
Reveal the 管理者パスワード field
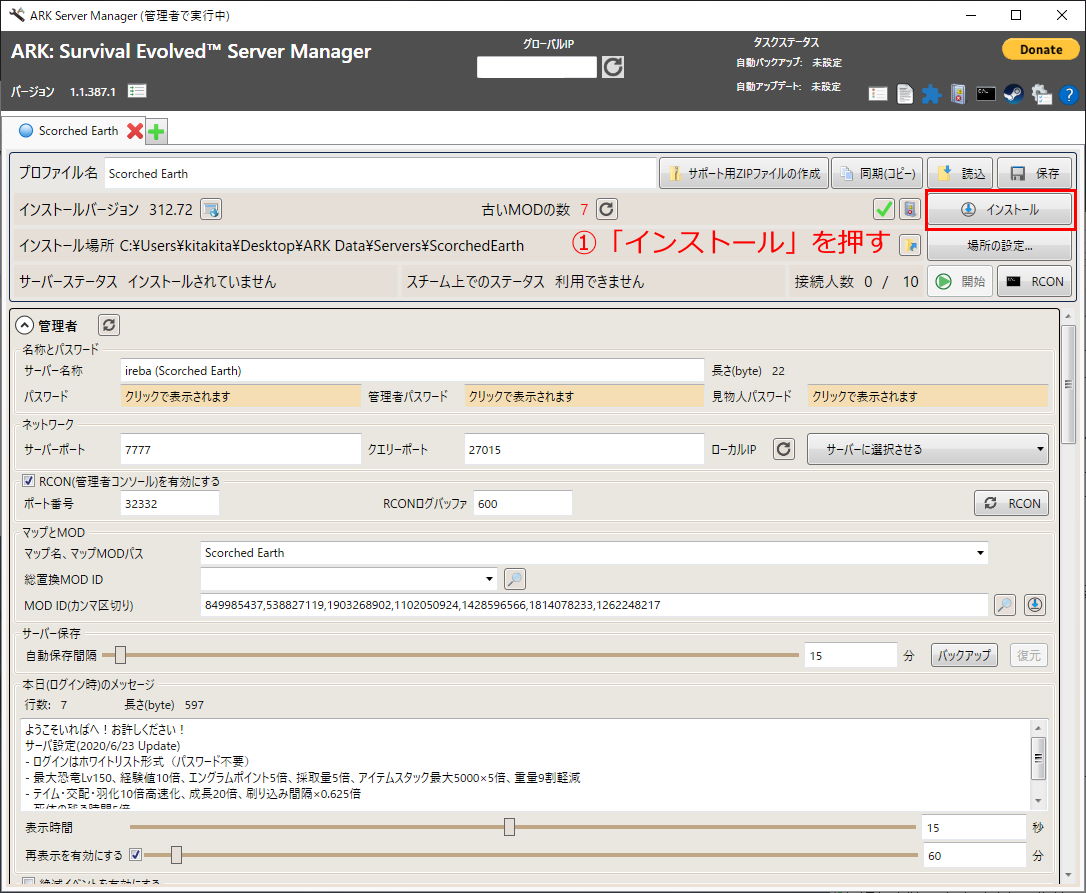point(584,396)
